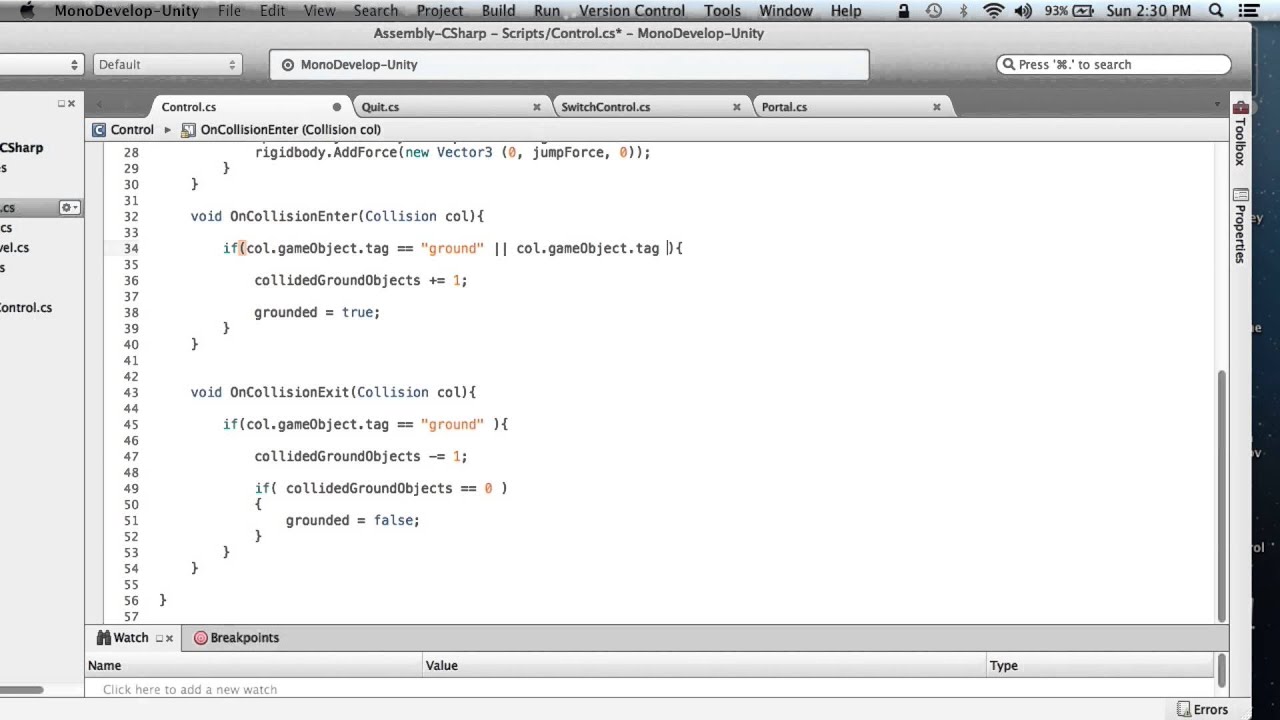Click the Errors status bar icon

[1184, 709]
